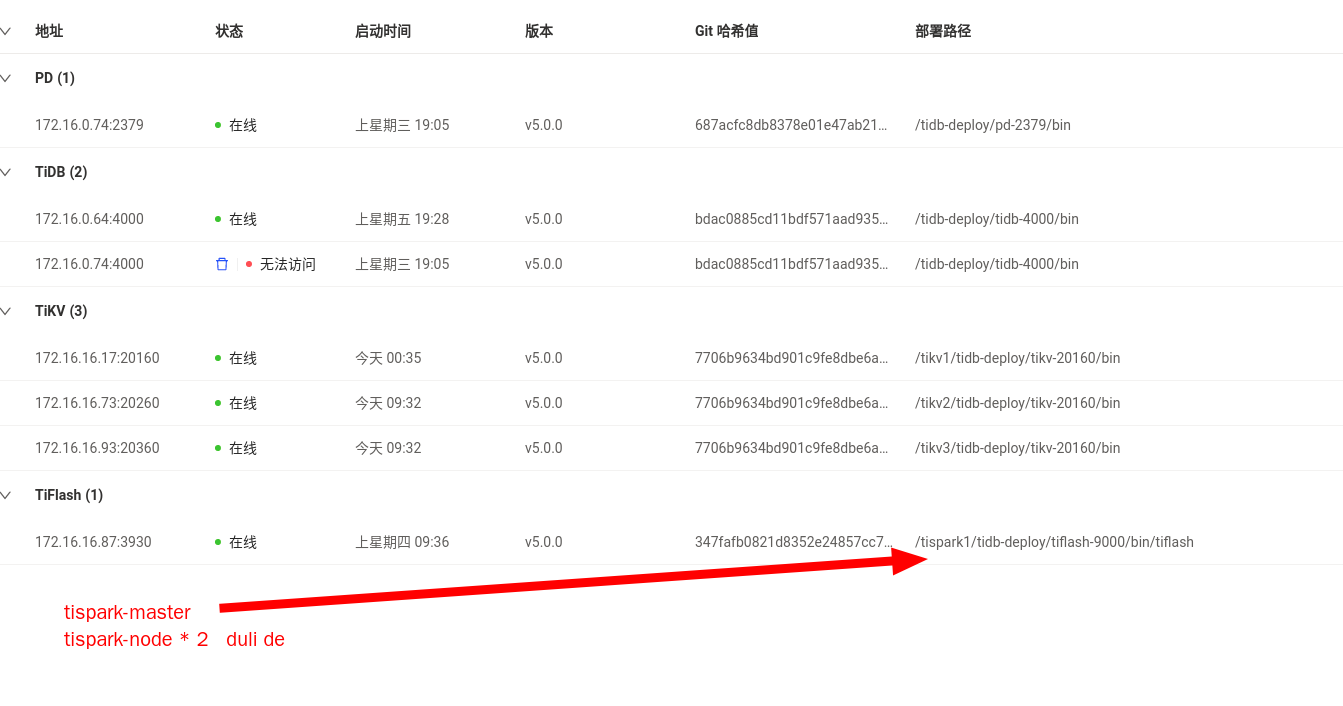The height and width of the screenshot is (706, 1343).
Task: Click start time 上星期四 09:36
Action: 402,542
